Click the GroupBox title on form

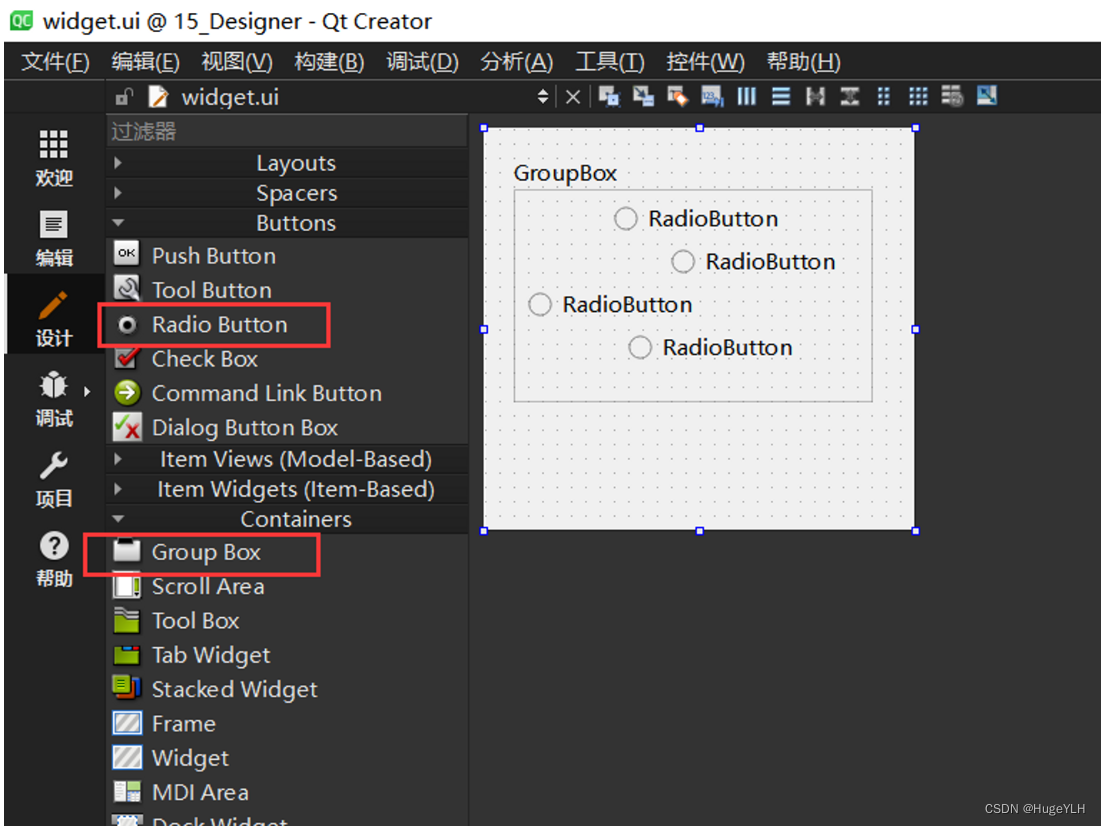point(565,173)
